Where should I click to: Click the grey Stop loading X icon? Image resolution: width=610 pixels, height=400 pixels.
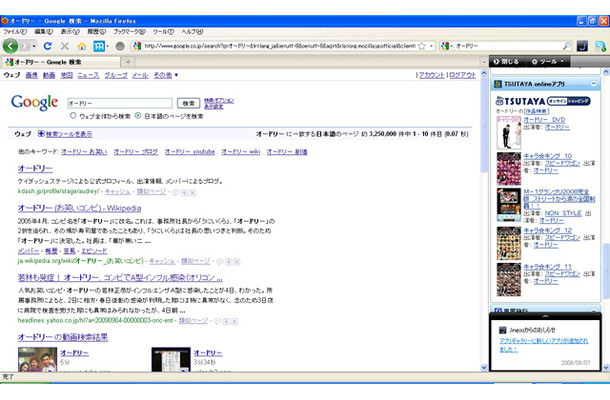(65, 46)
